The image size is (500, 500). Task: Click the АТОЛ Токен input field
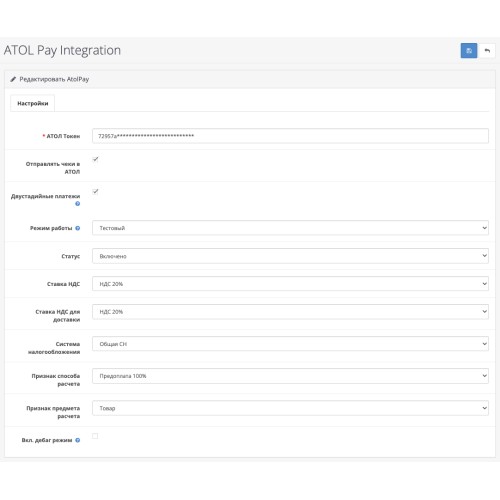pyautogui.click(x=290, y=136)
